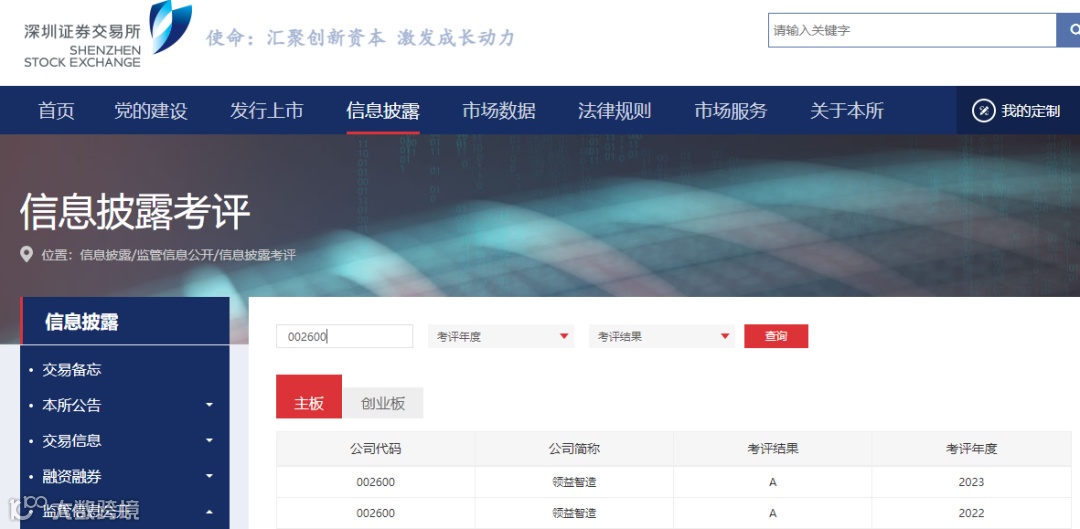Collapse the 监管信息公开 sidebar section arrow

pyautogui.click(x=209, y=512)
